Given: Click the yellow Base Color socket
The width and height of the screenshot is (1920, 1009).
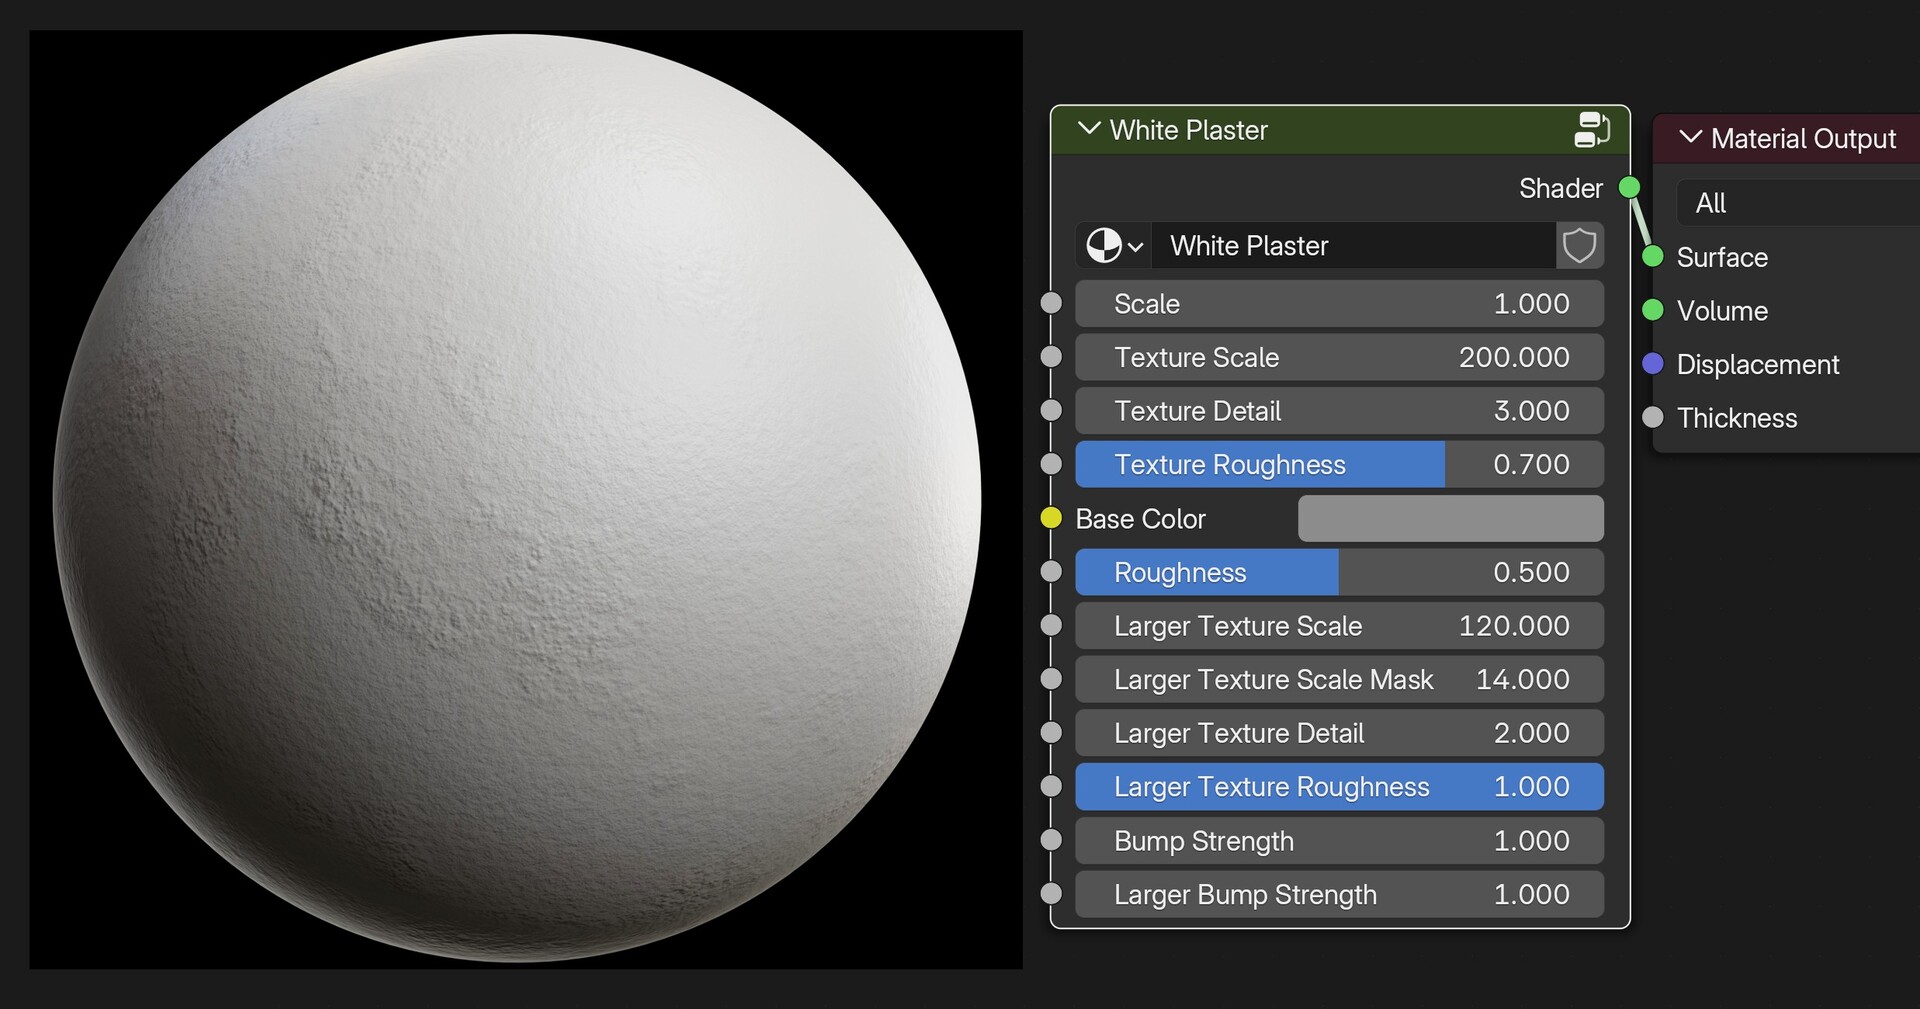Looking at the screenshot, I should (1052, 518).
